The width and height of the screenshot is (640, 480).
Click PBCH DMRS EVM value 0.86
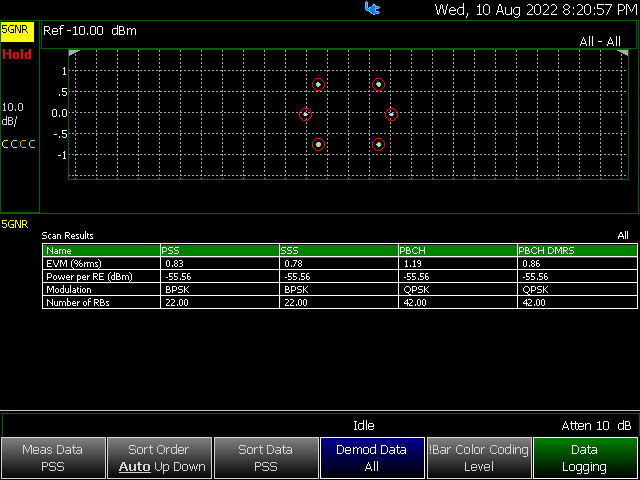click(x=532, y=264)
